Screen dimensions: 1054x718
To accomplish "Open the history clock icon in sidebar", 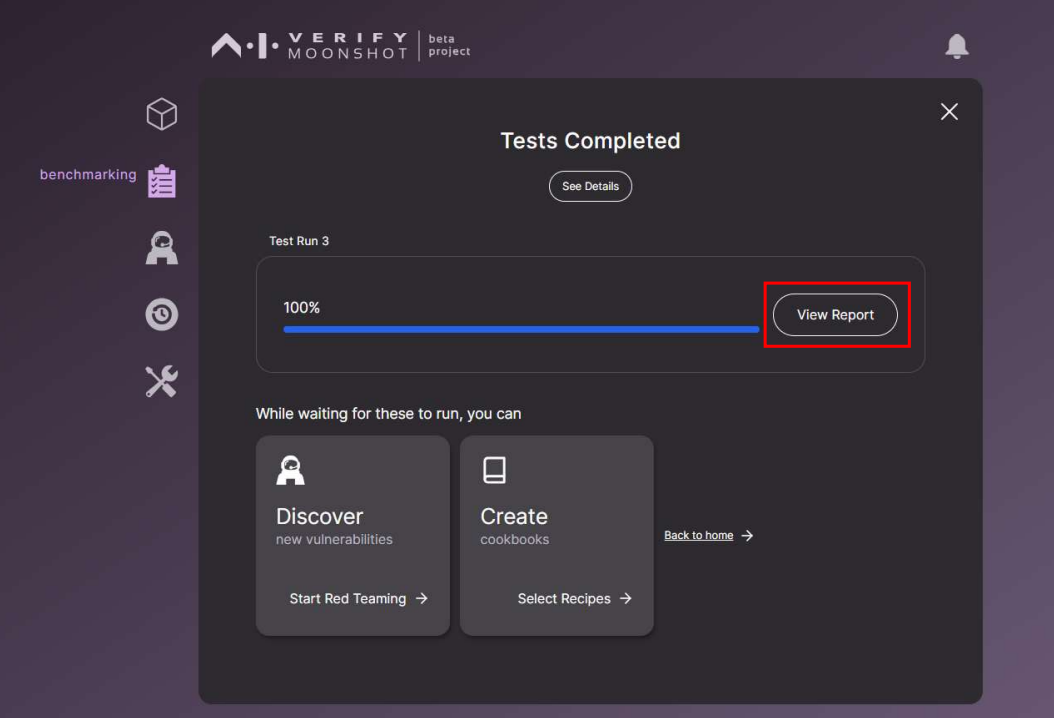I will click(162, 314).
